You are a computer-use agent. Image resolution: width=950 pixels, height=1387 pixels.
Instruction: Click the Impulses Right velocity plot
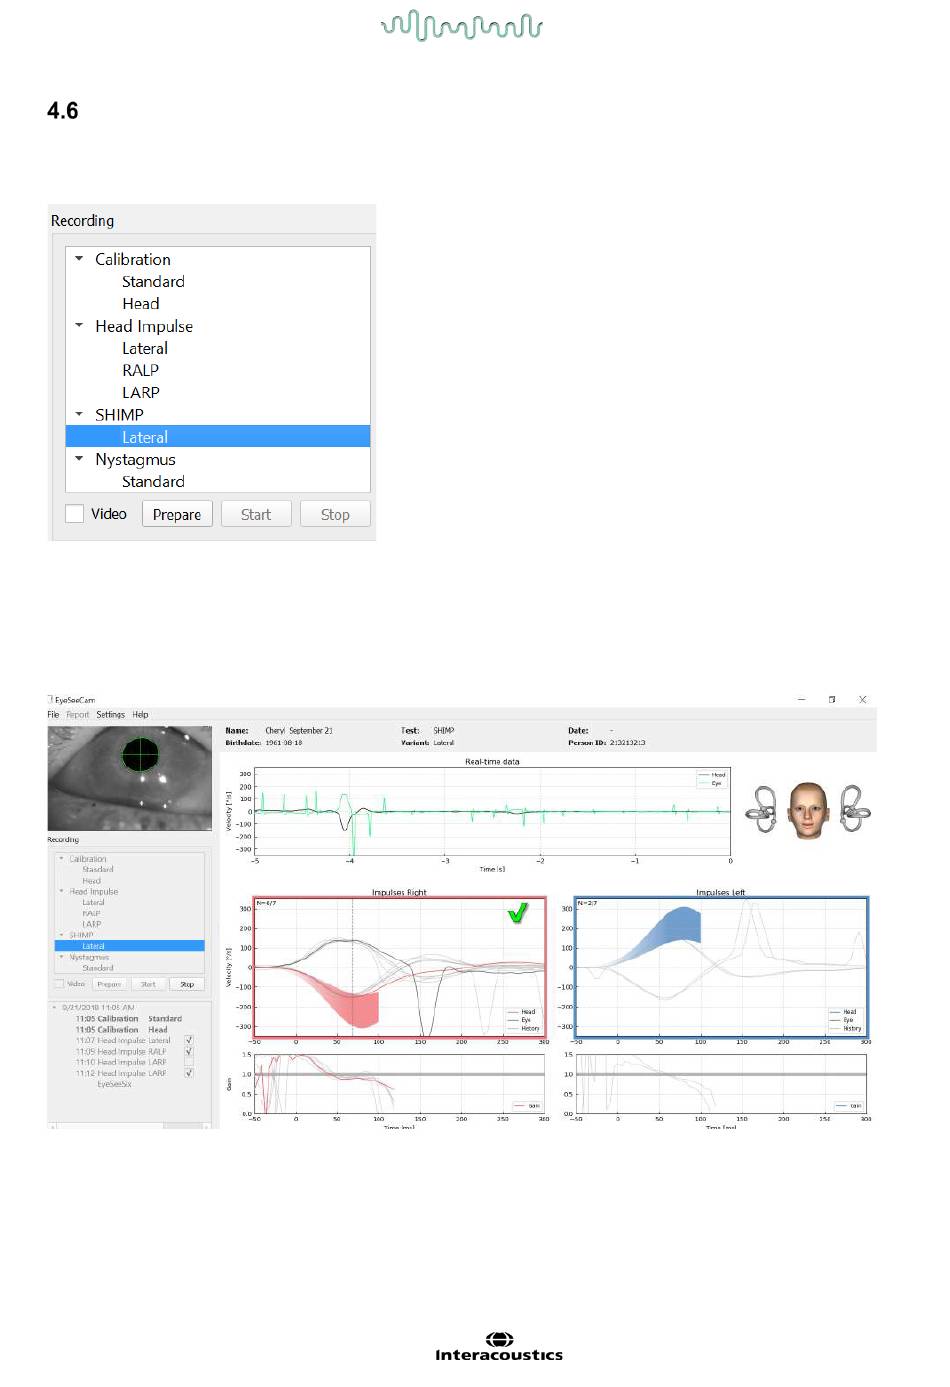click(400, 966)
